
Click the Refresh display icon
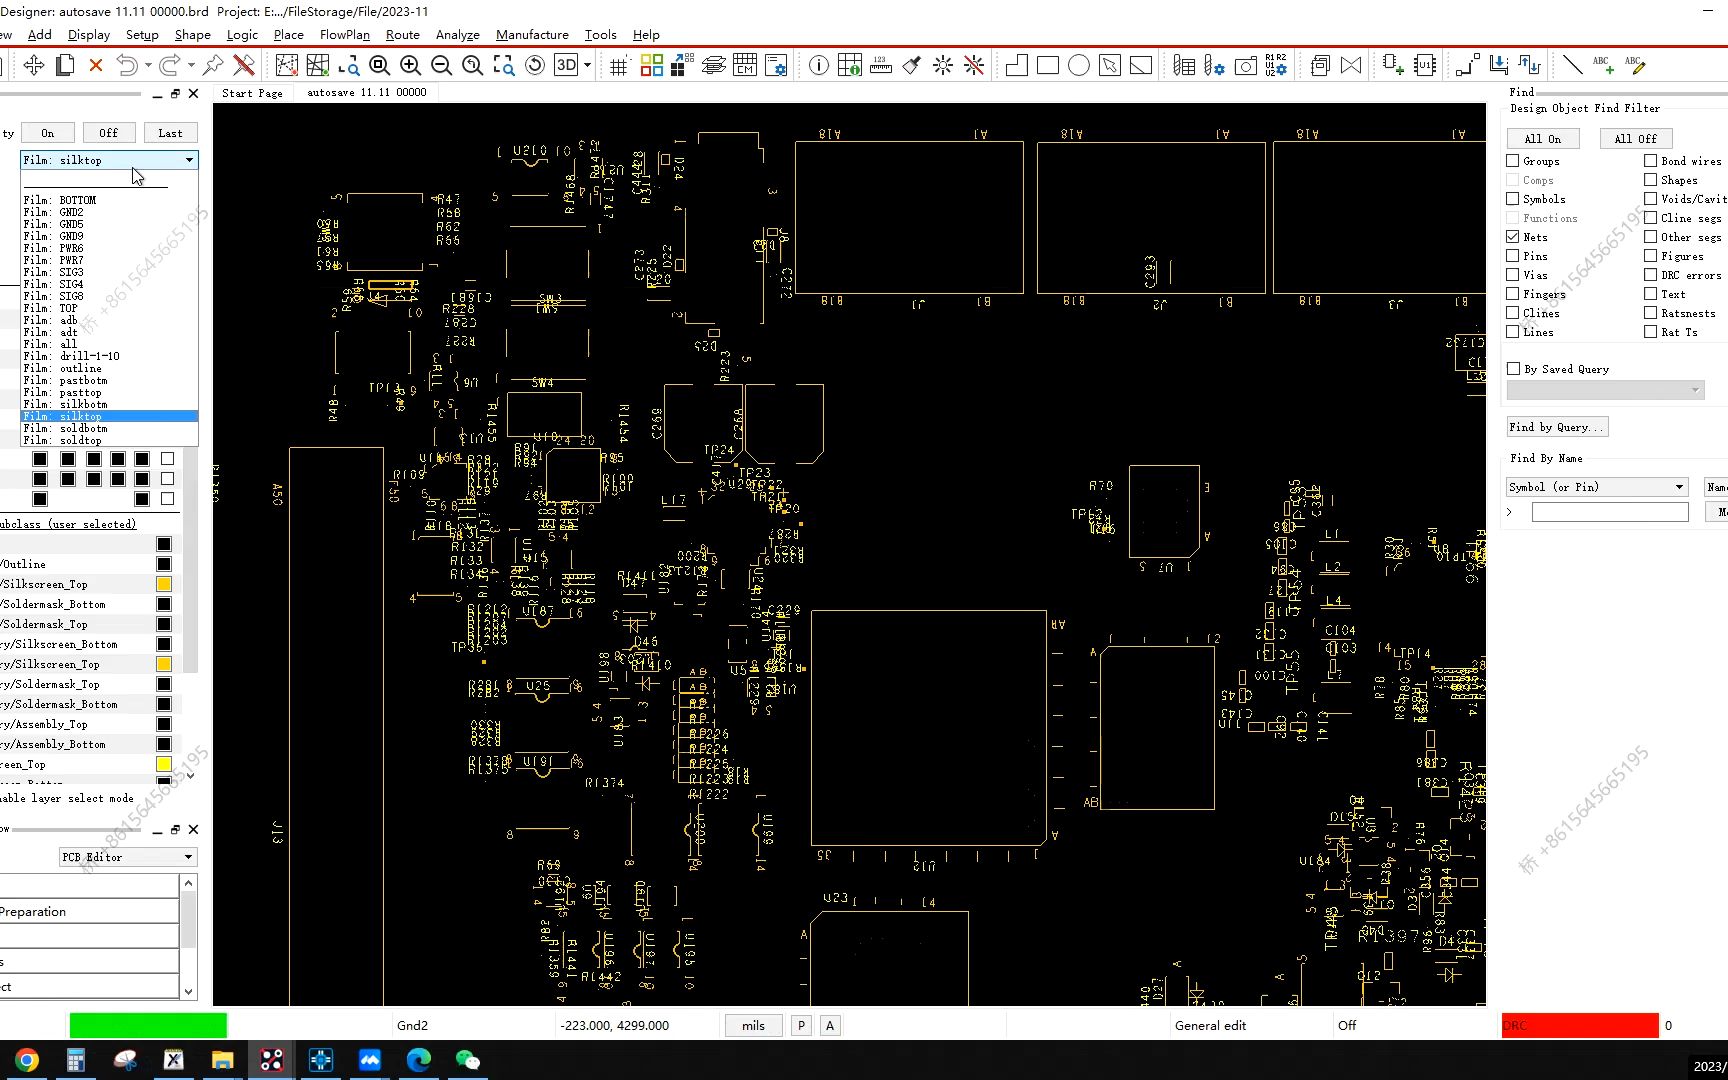pos(535,66)
